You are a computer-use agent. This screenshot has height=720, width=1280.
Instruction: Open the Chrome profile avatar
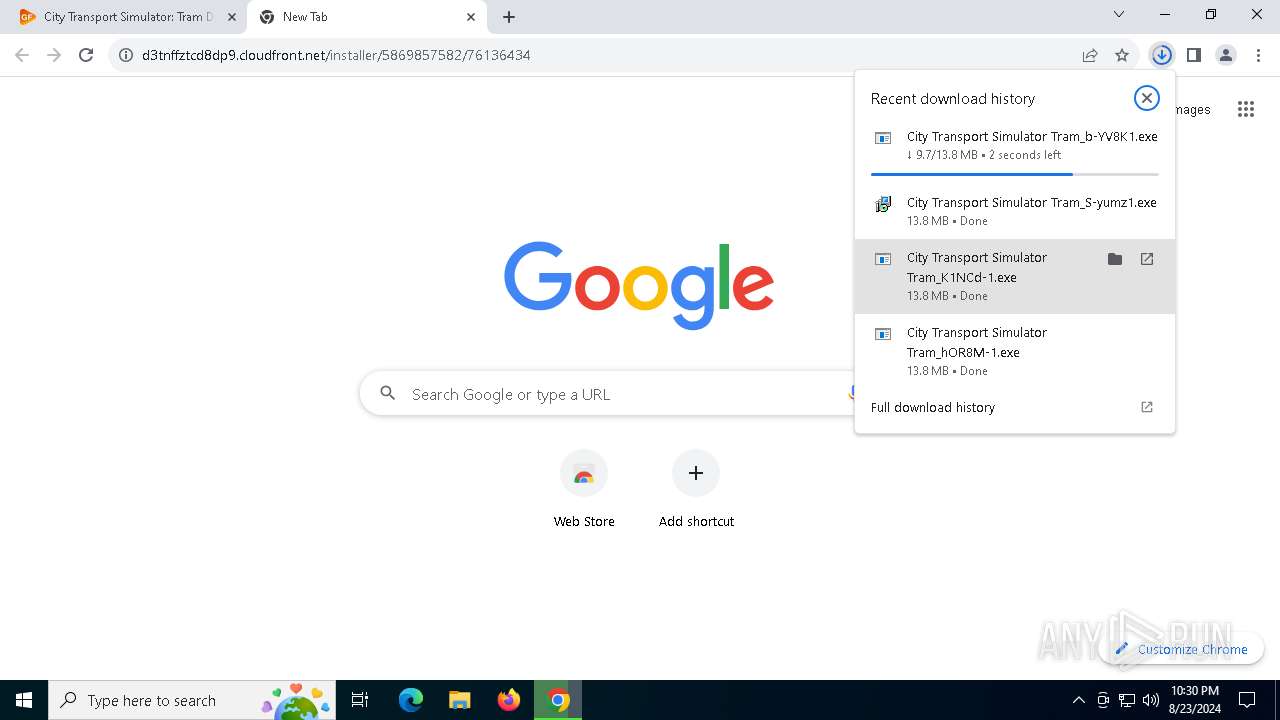(x=1226, y=55)
